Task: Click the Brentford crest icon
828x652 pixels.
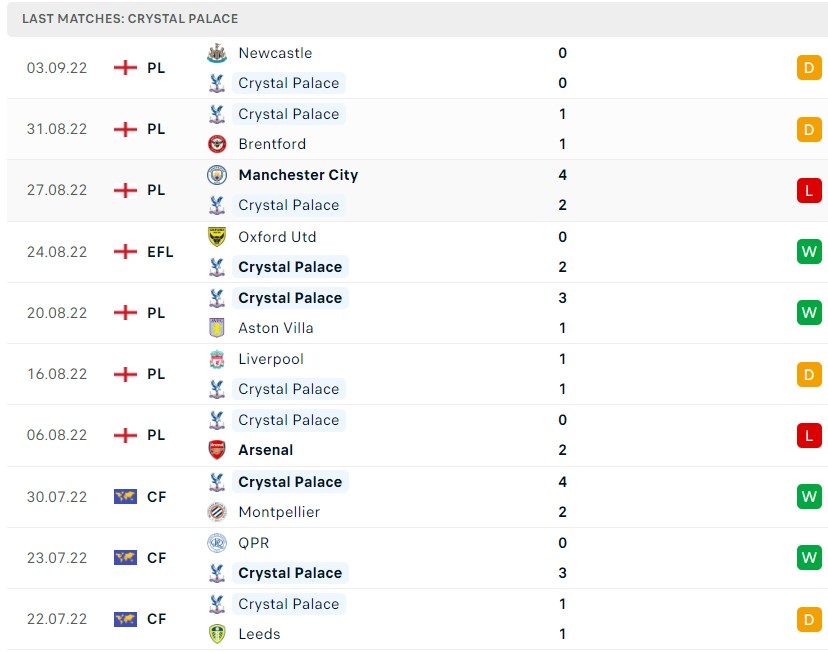Action: pos(217,144)
